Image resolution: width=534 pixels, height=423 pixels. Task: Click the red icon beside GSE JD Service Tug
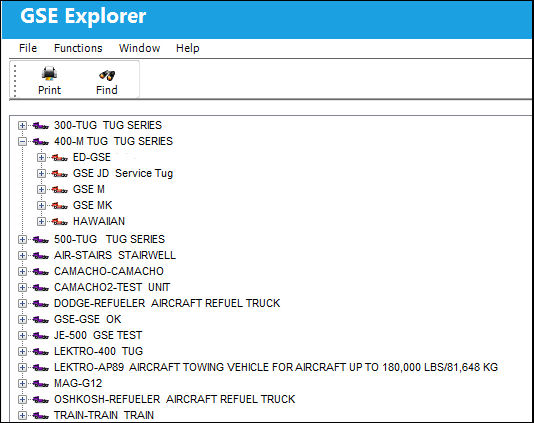click(60, 174)
